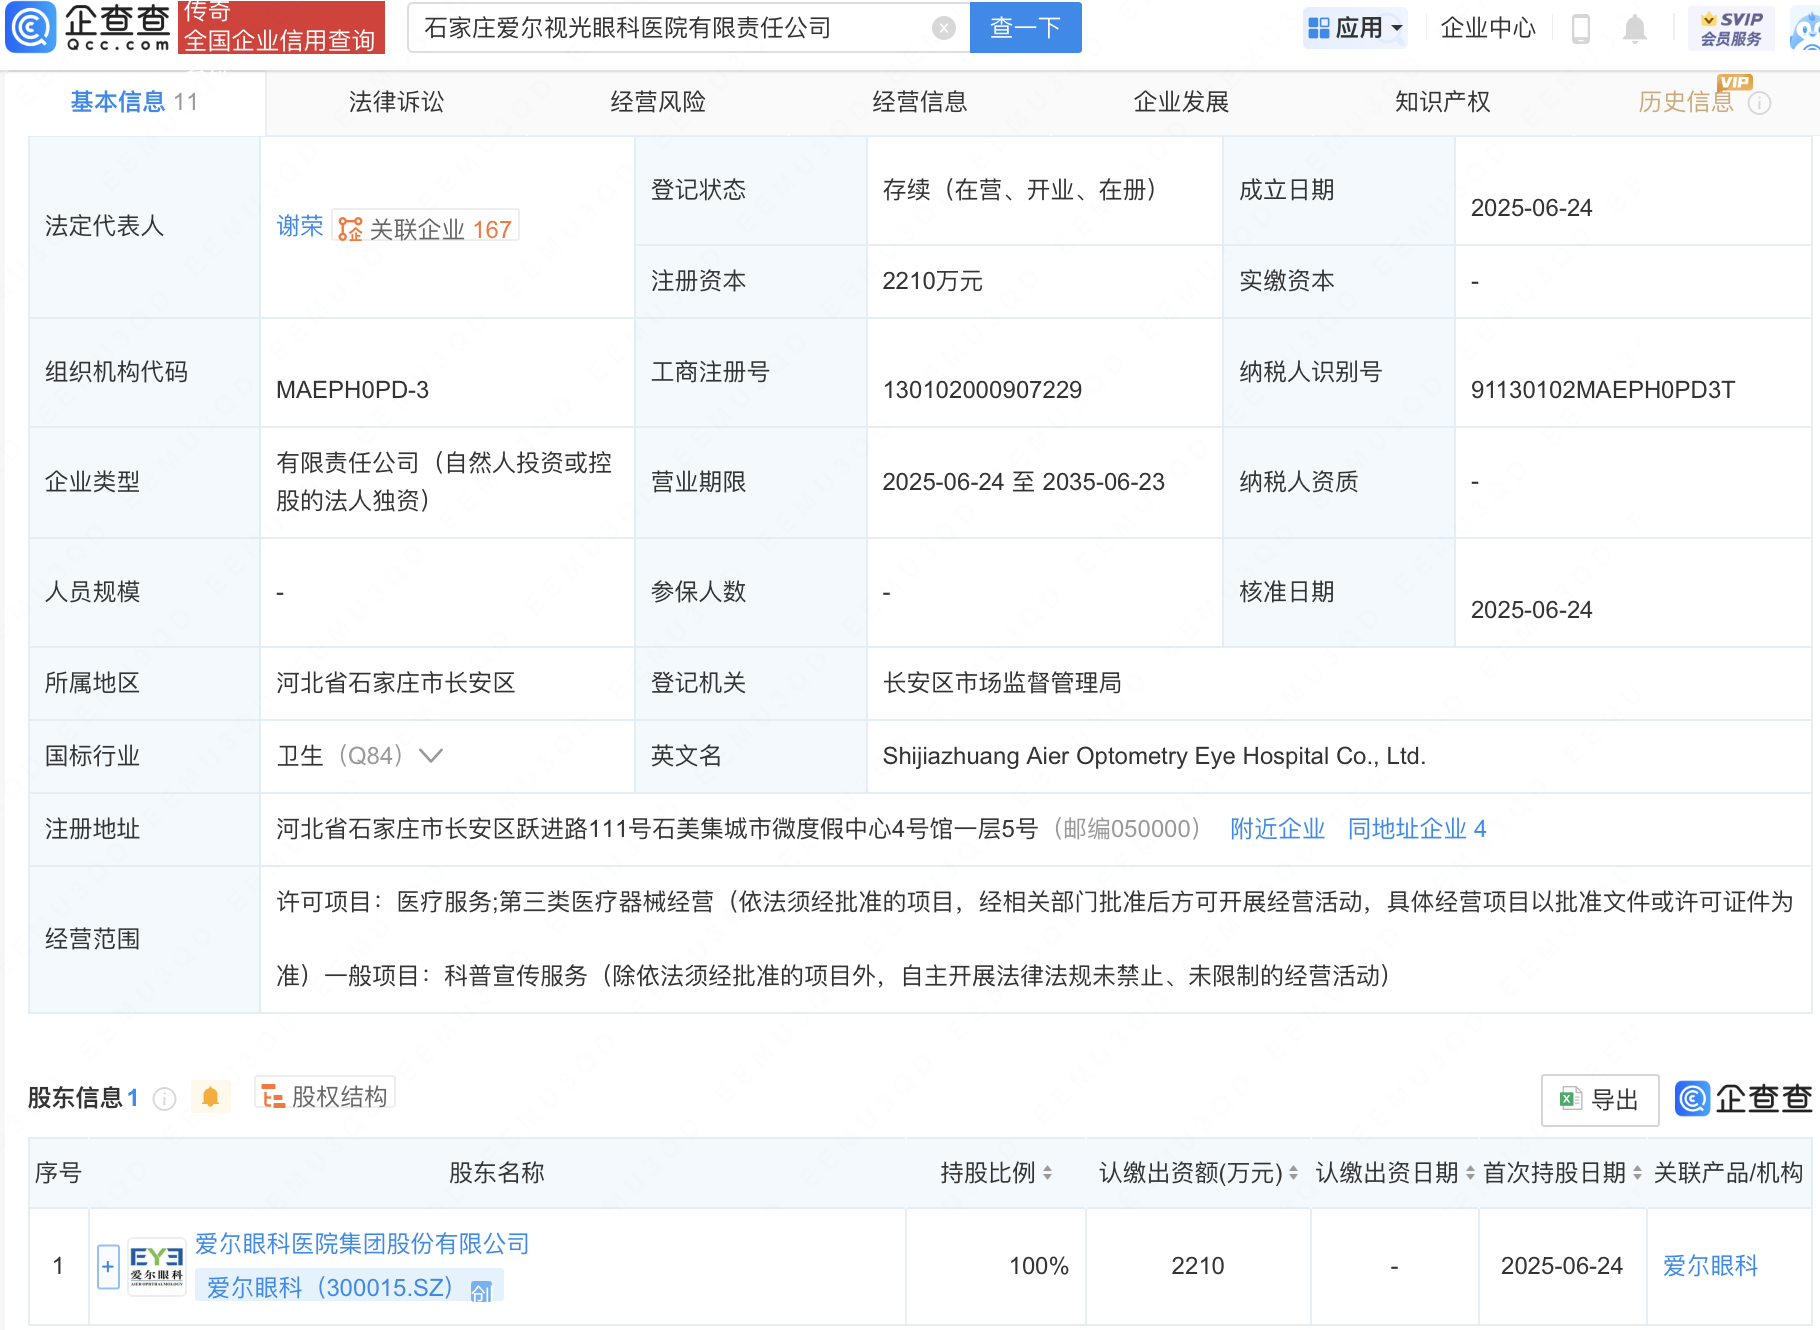Click the Qcc.com logo icon
The image size is (1820, 1330).
click(30, 27)
